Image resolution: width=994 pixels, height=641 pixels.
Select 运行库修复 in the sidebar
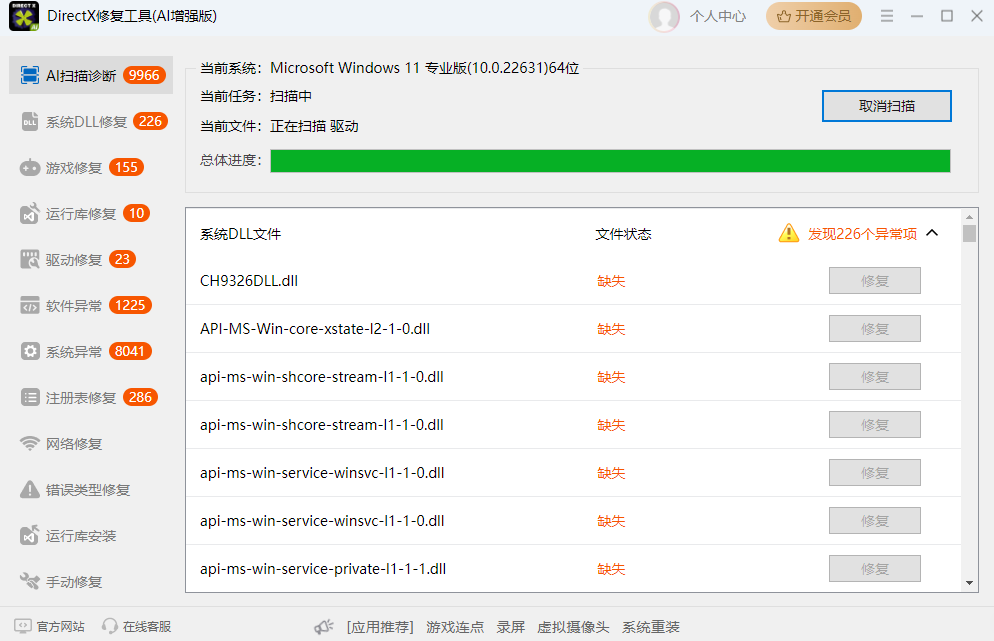[x=70, y=212]
